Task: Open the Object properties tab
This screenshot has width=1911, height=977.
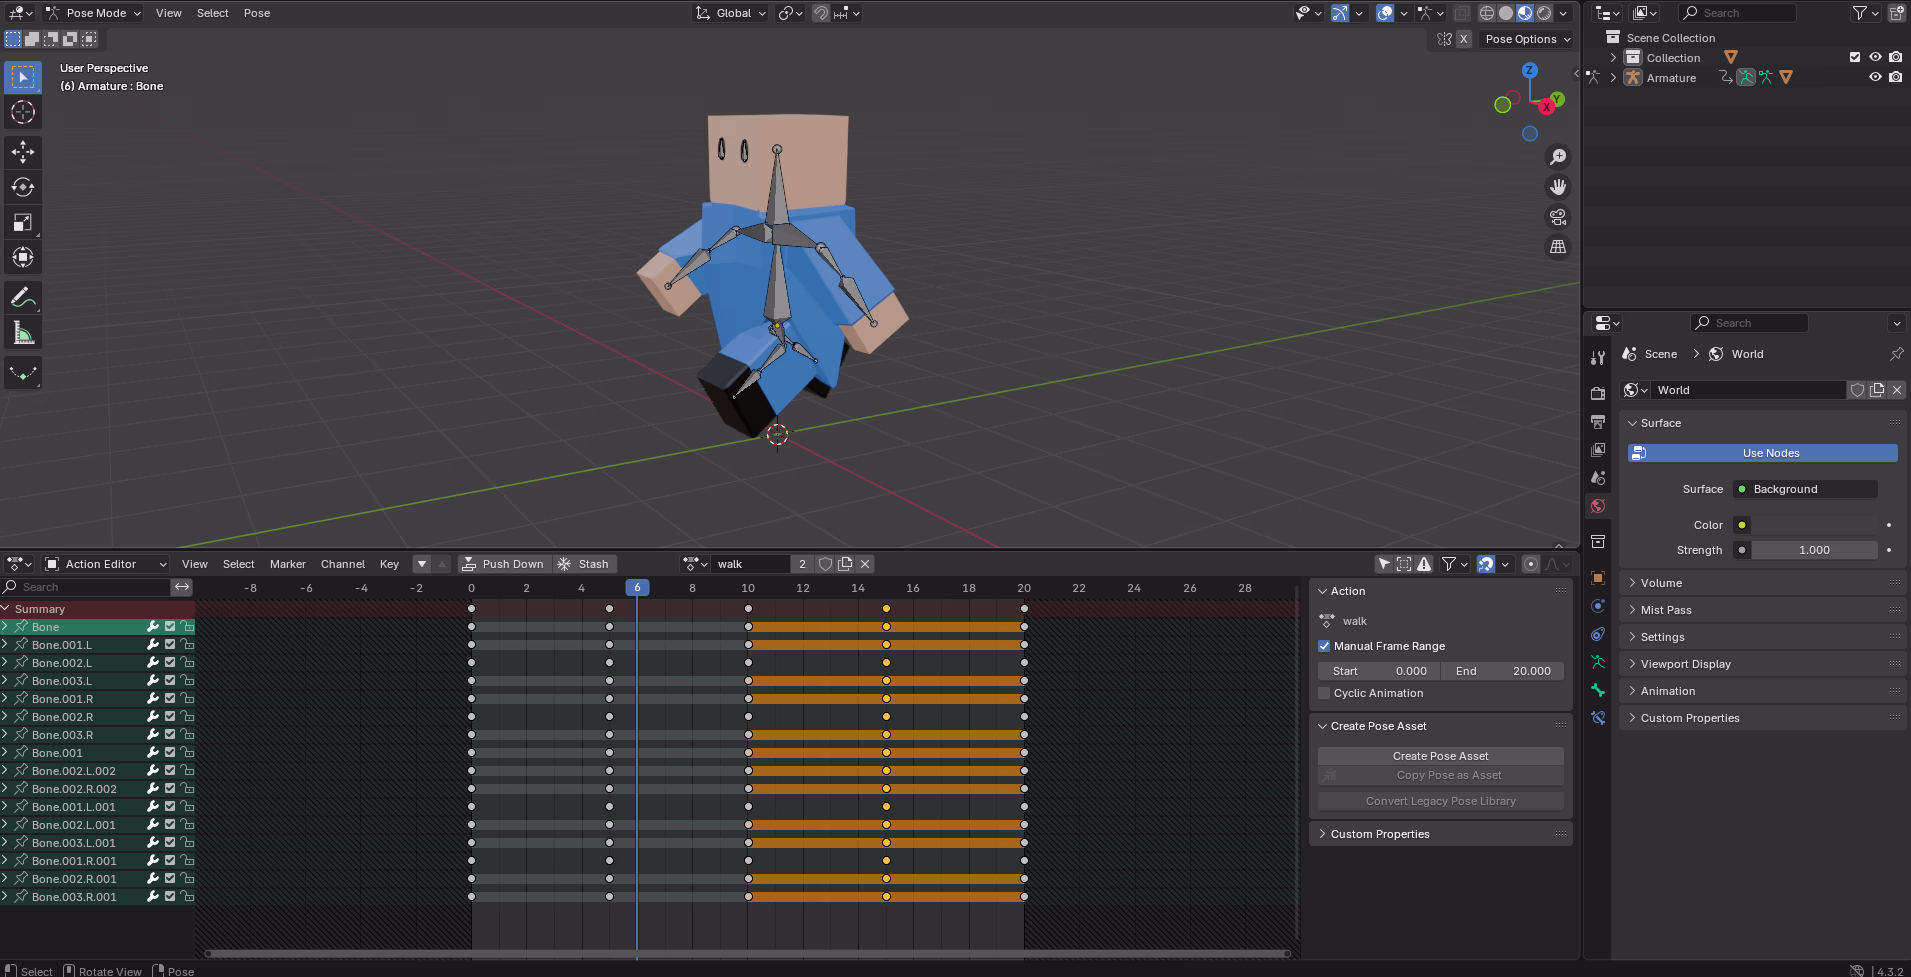Action: [1598, 578]
